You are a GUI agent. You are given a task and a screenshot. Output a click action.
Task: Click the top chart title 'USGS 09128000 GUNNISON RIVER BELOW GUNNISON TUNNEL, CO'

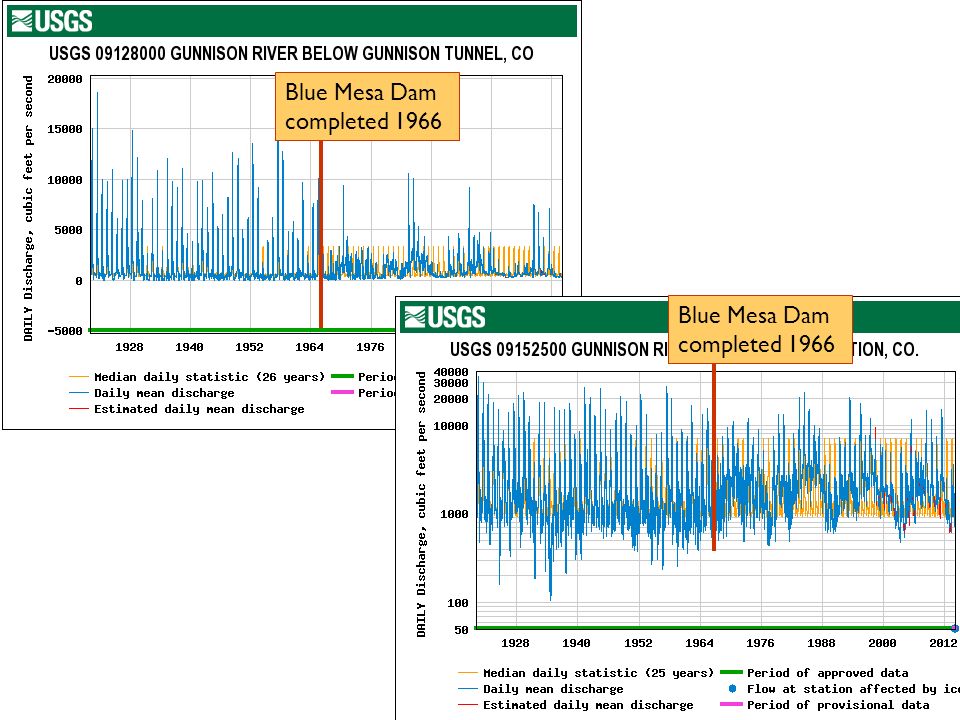(x=291, y=54)
